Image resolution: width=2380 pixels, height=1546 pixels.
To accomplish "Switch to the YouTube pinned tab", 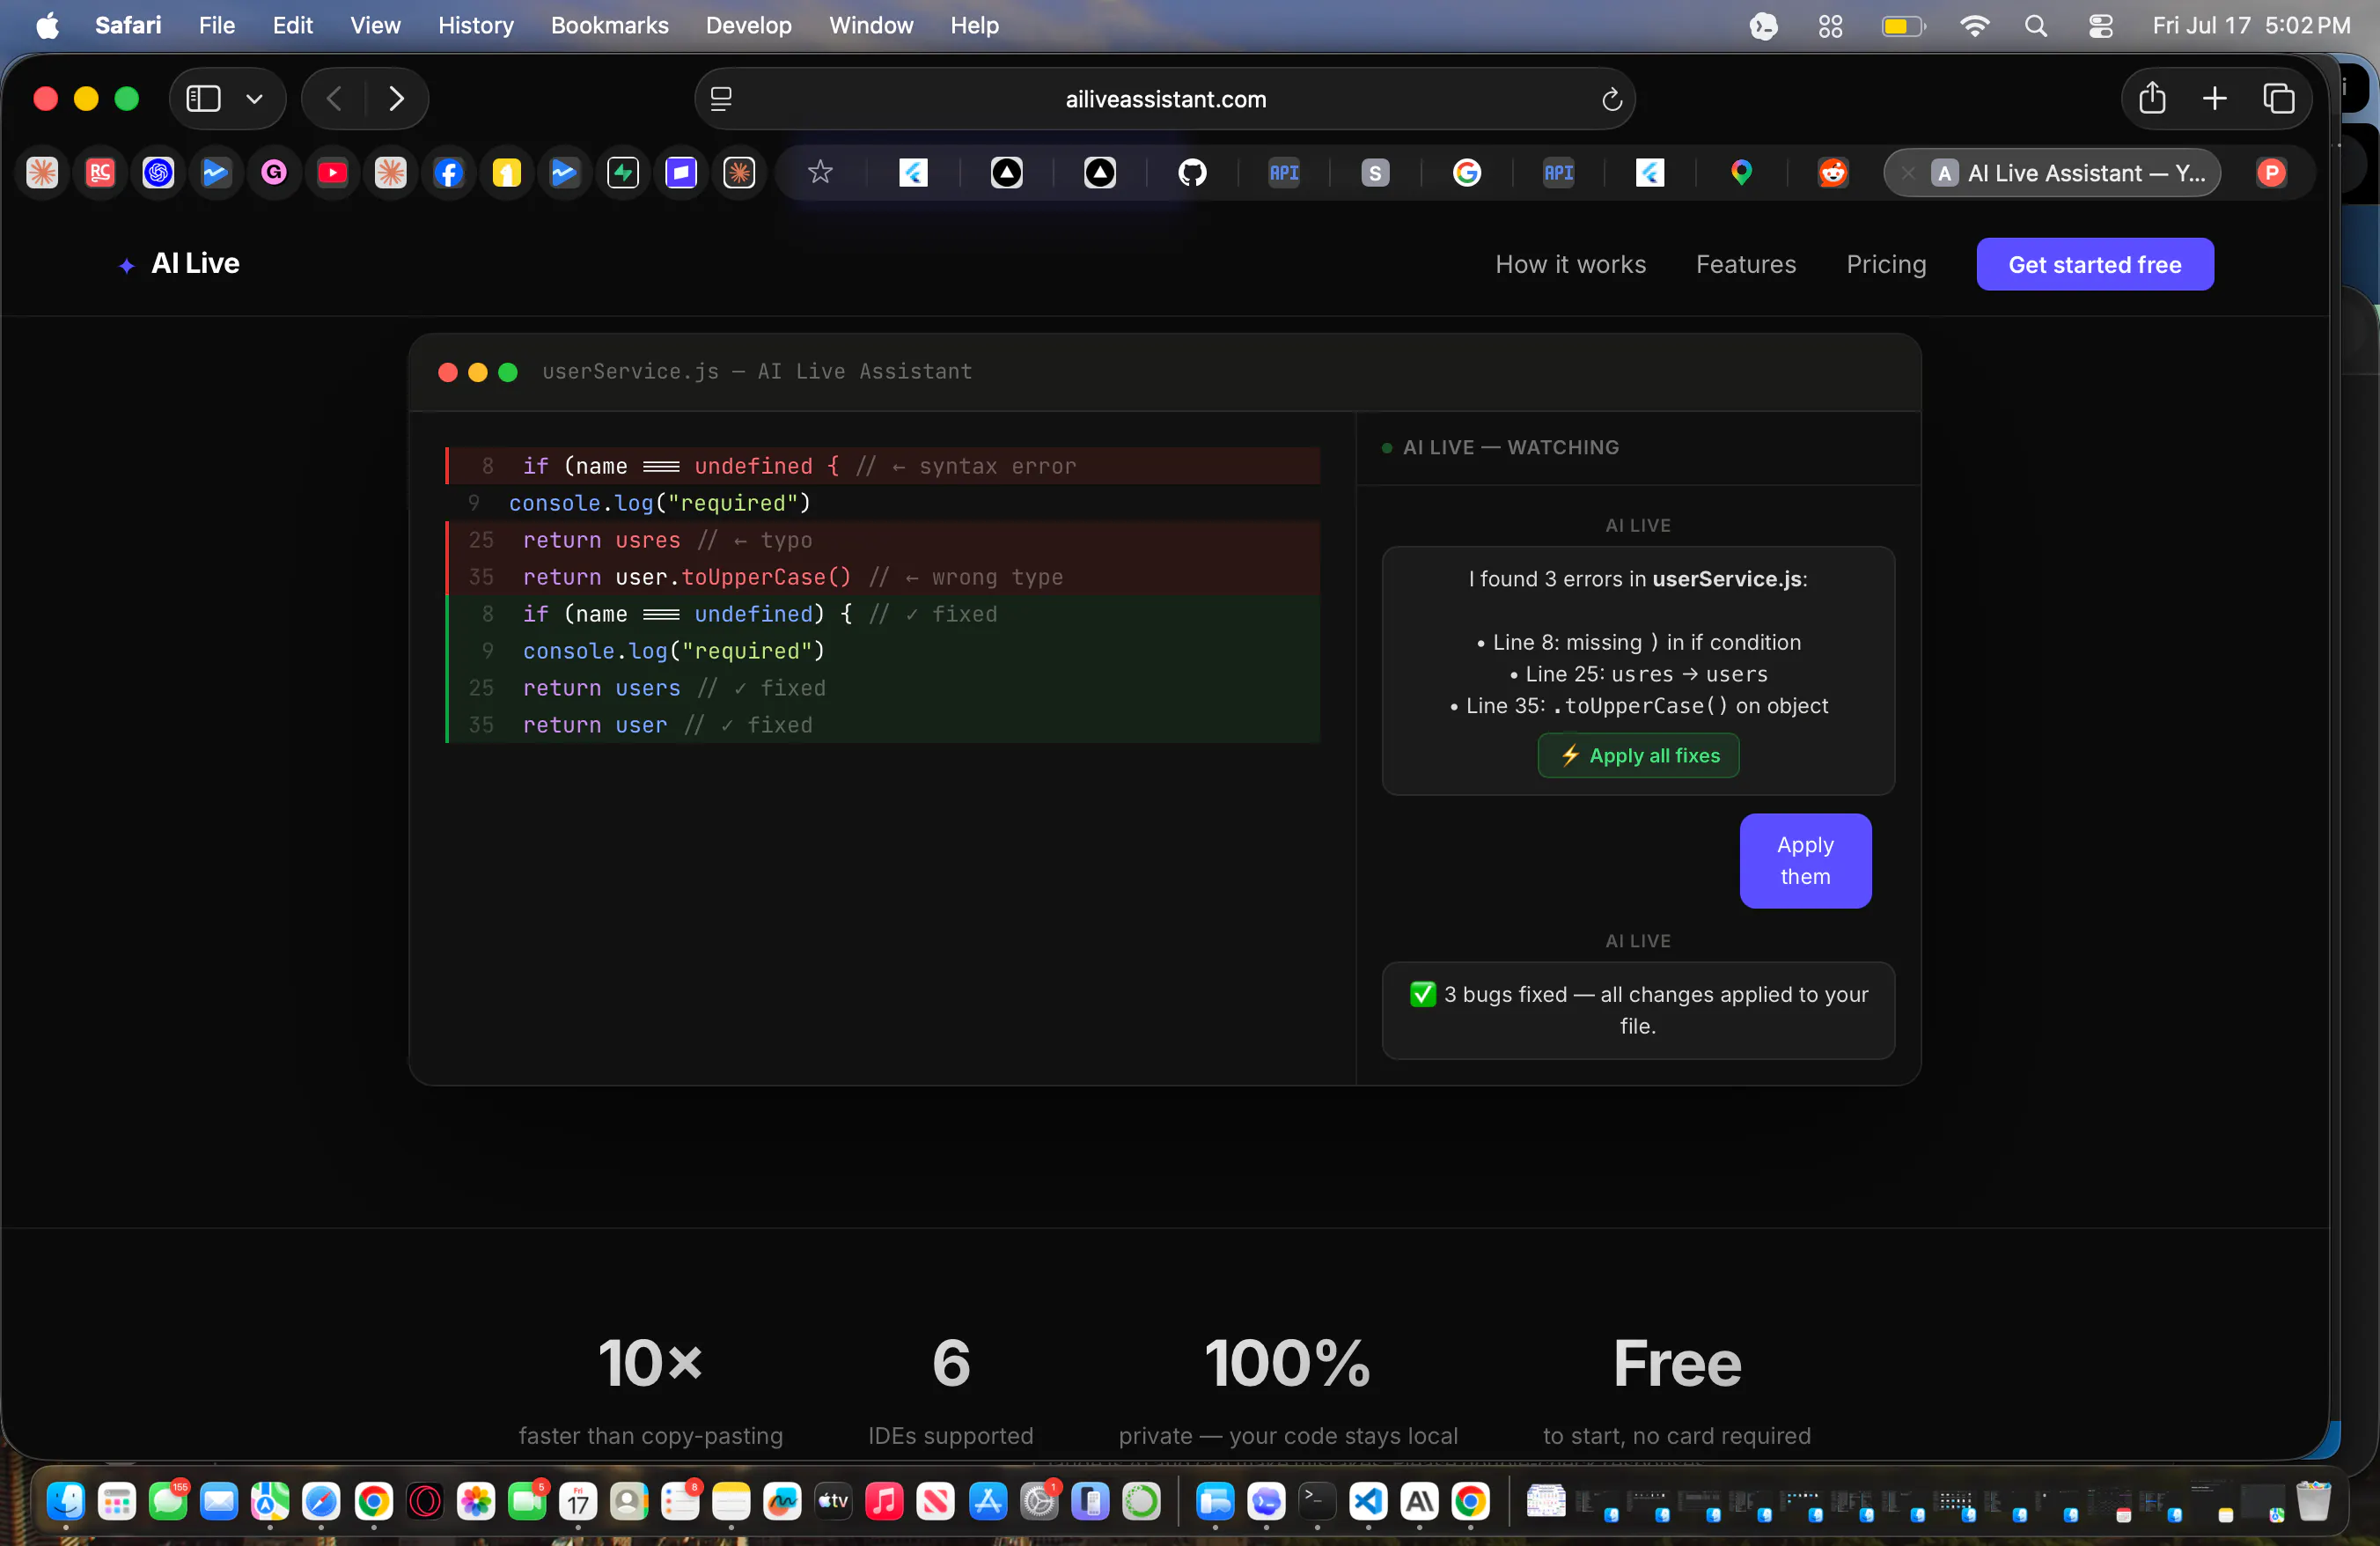I will tap(332, 173).
